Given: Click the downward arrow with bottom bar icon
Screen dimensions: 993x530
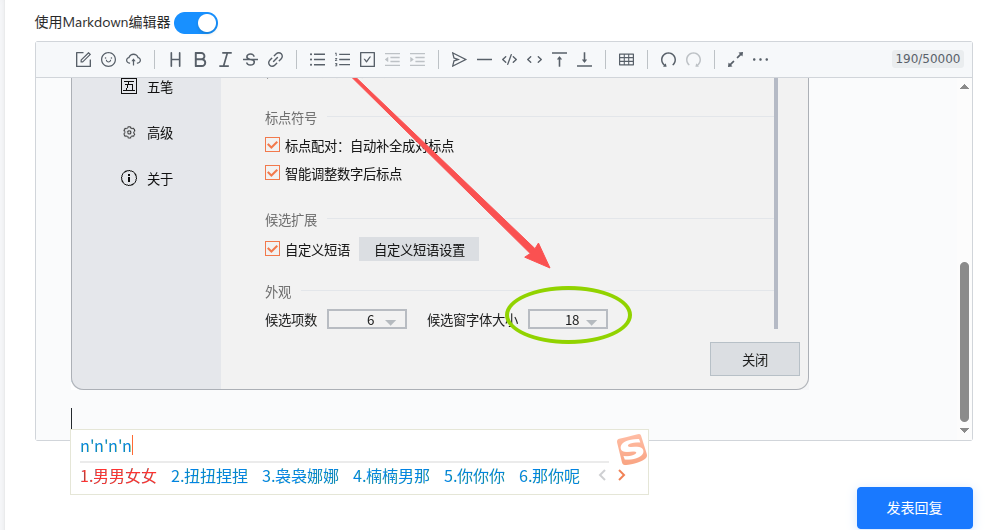Looking at the screenshot, I should point(585,60).
